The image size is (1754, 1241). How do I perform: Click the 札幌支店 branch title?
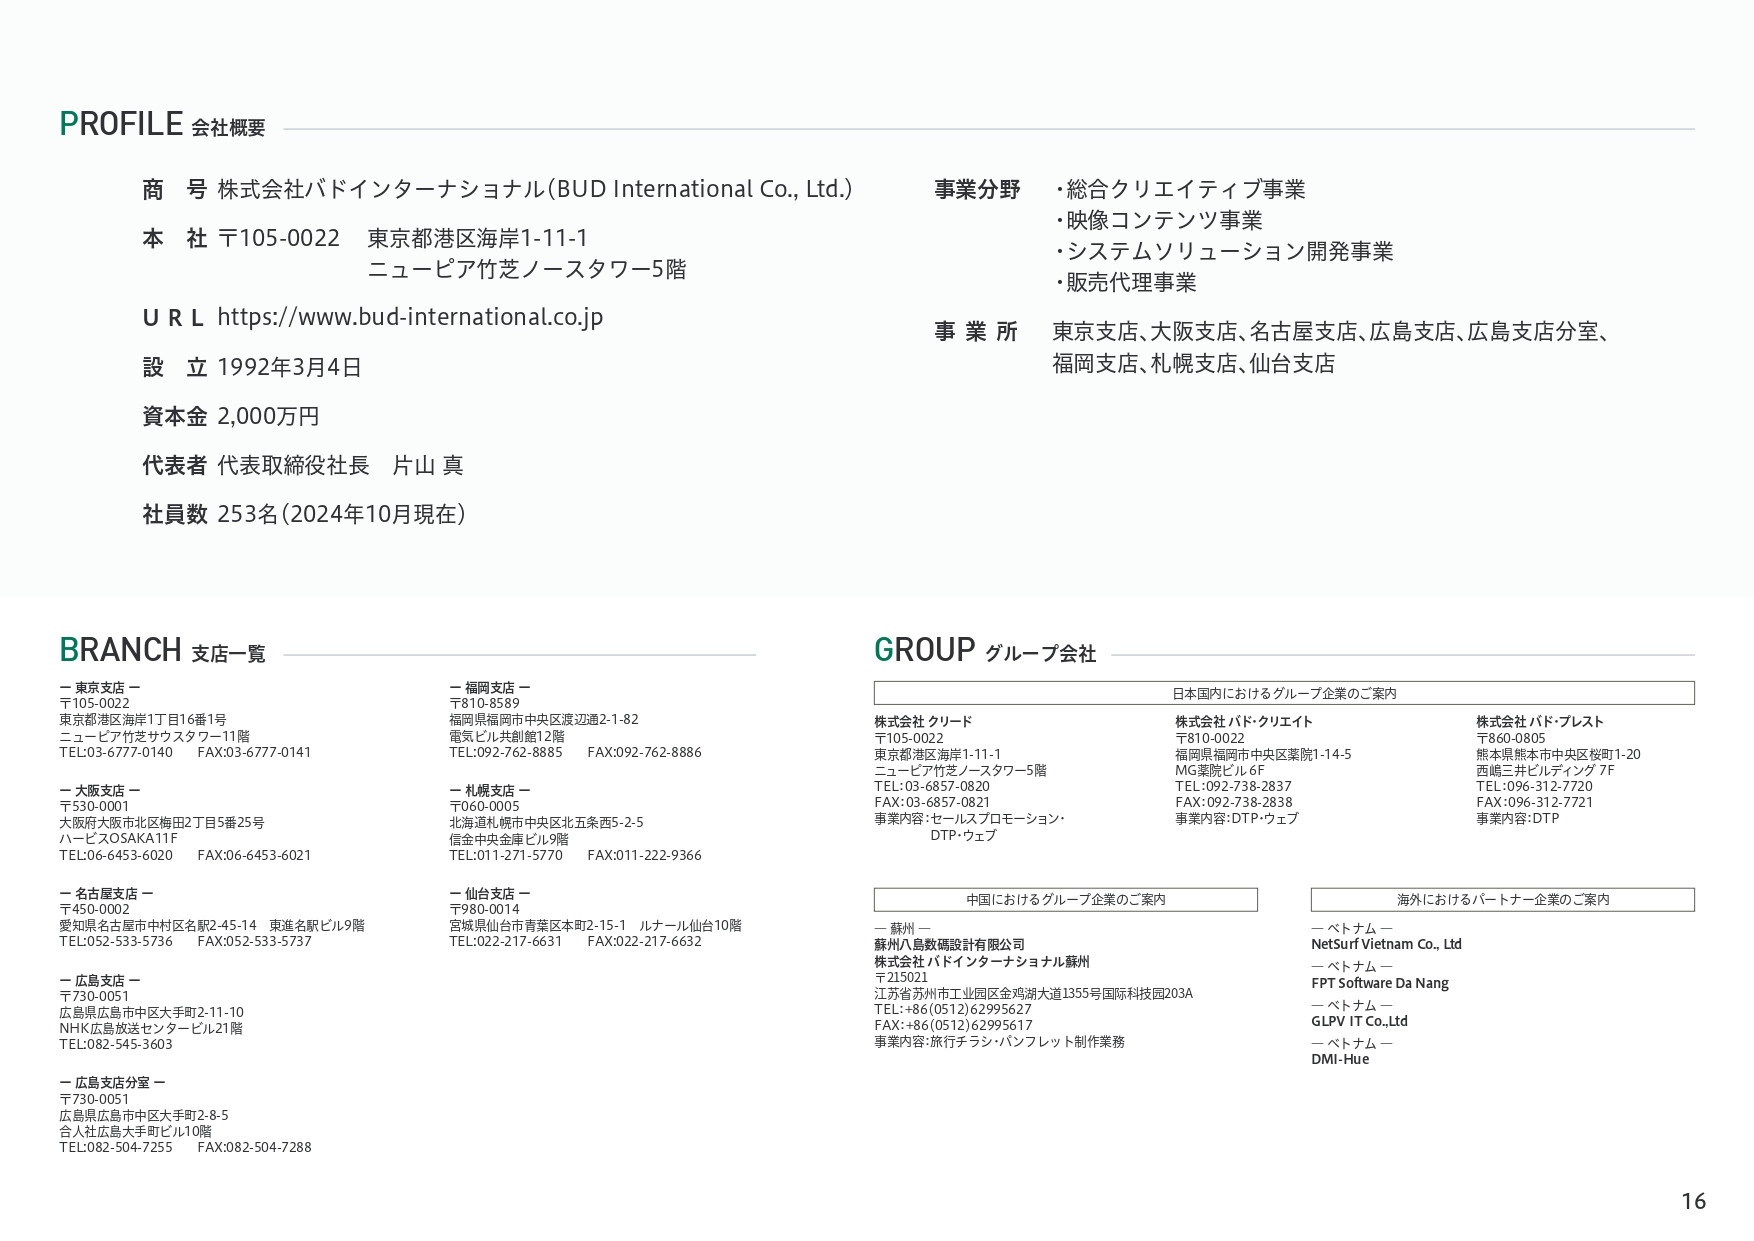(490, 790)
